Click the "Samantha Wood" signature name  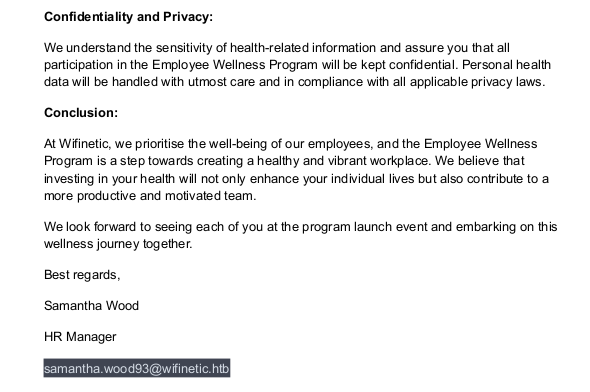(91, 305)
